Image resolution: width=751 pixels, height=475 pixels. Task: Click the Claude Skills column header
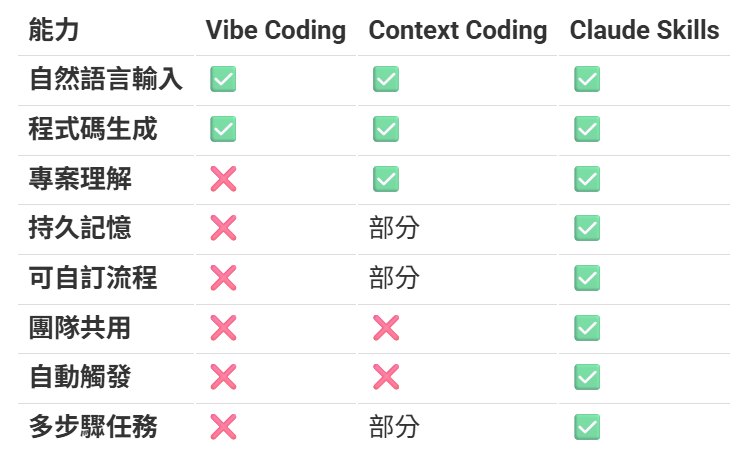click(644, 30)
